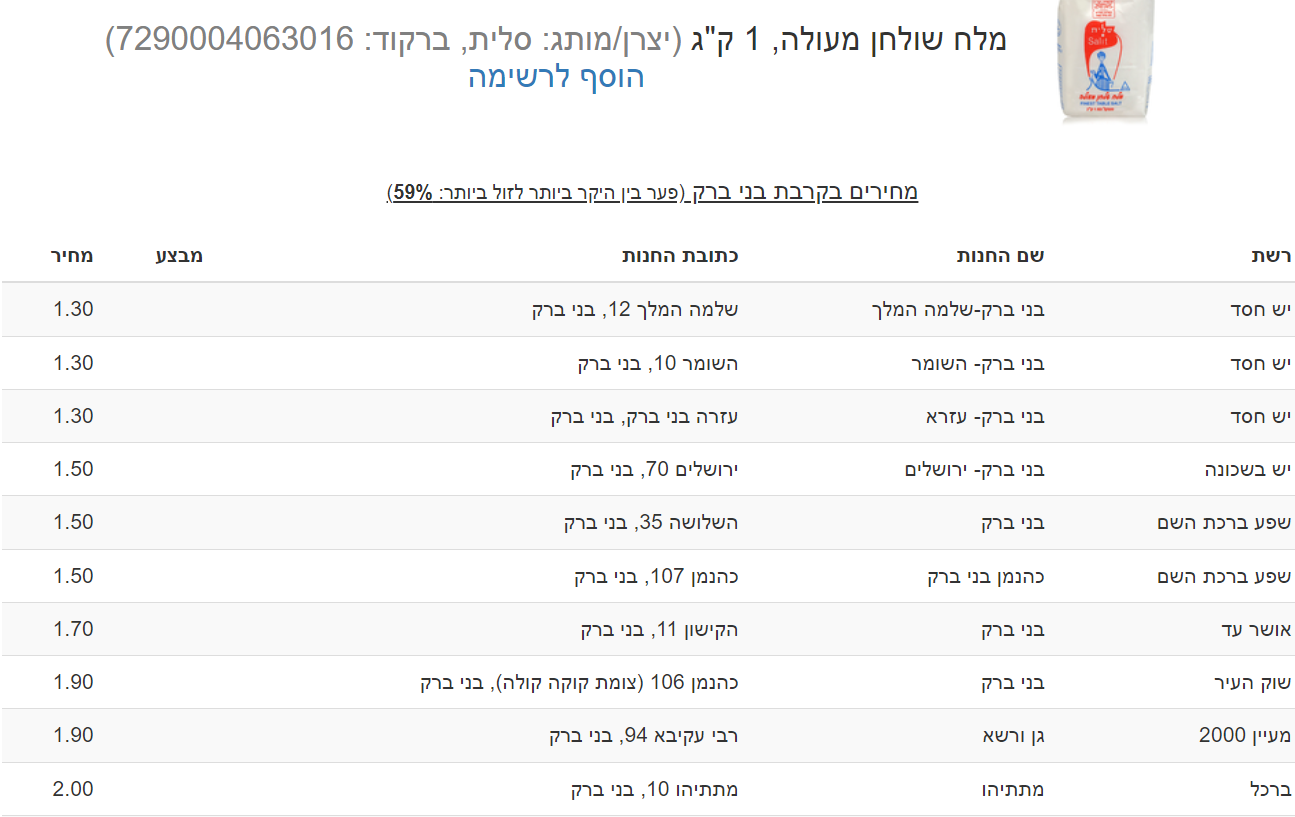
Task: Select the 'מעיין 2000' chain row
Action: 1245,735
